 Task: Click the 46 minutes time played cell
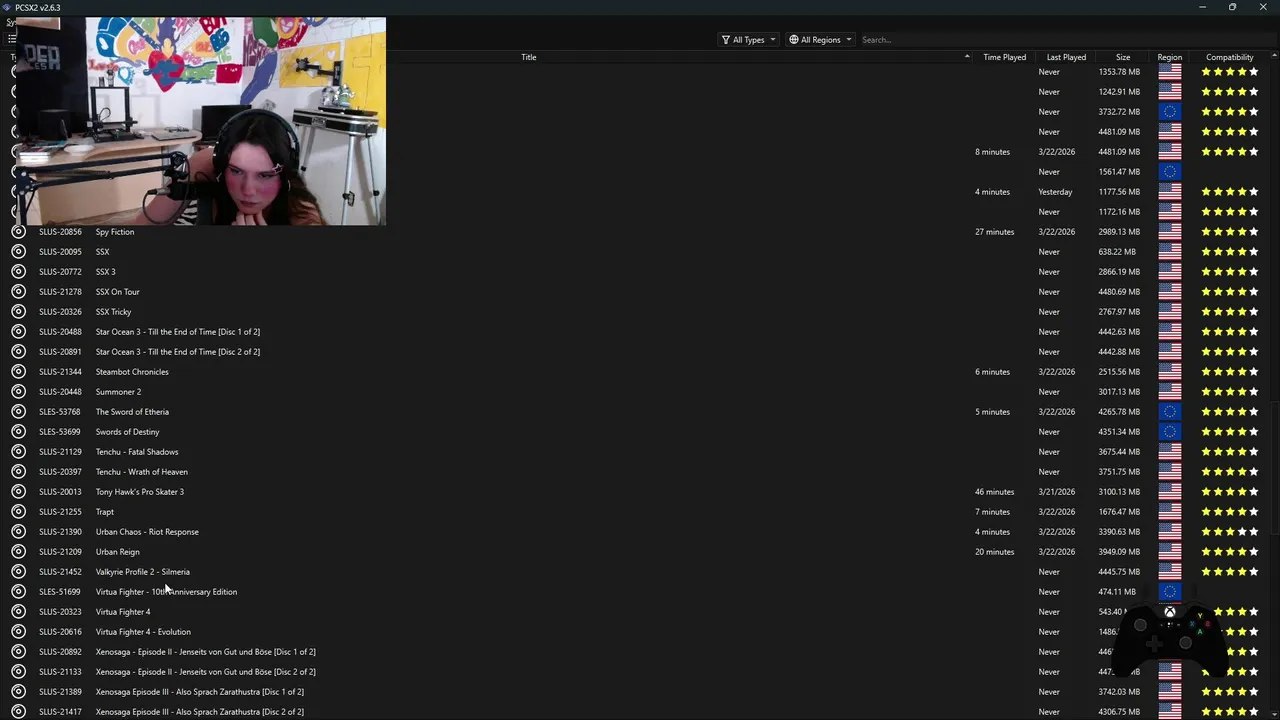994,491
